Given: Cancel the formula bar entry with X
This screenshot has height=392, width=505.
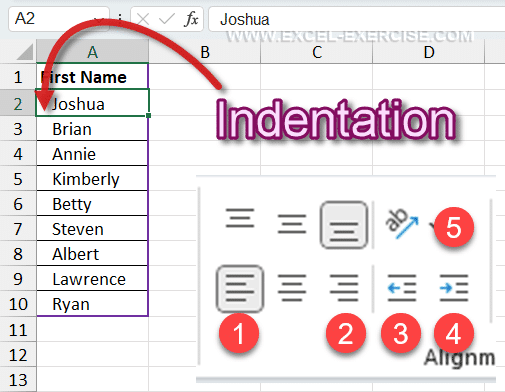Looking at the screenshot, I should [143, 19].
